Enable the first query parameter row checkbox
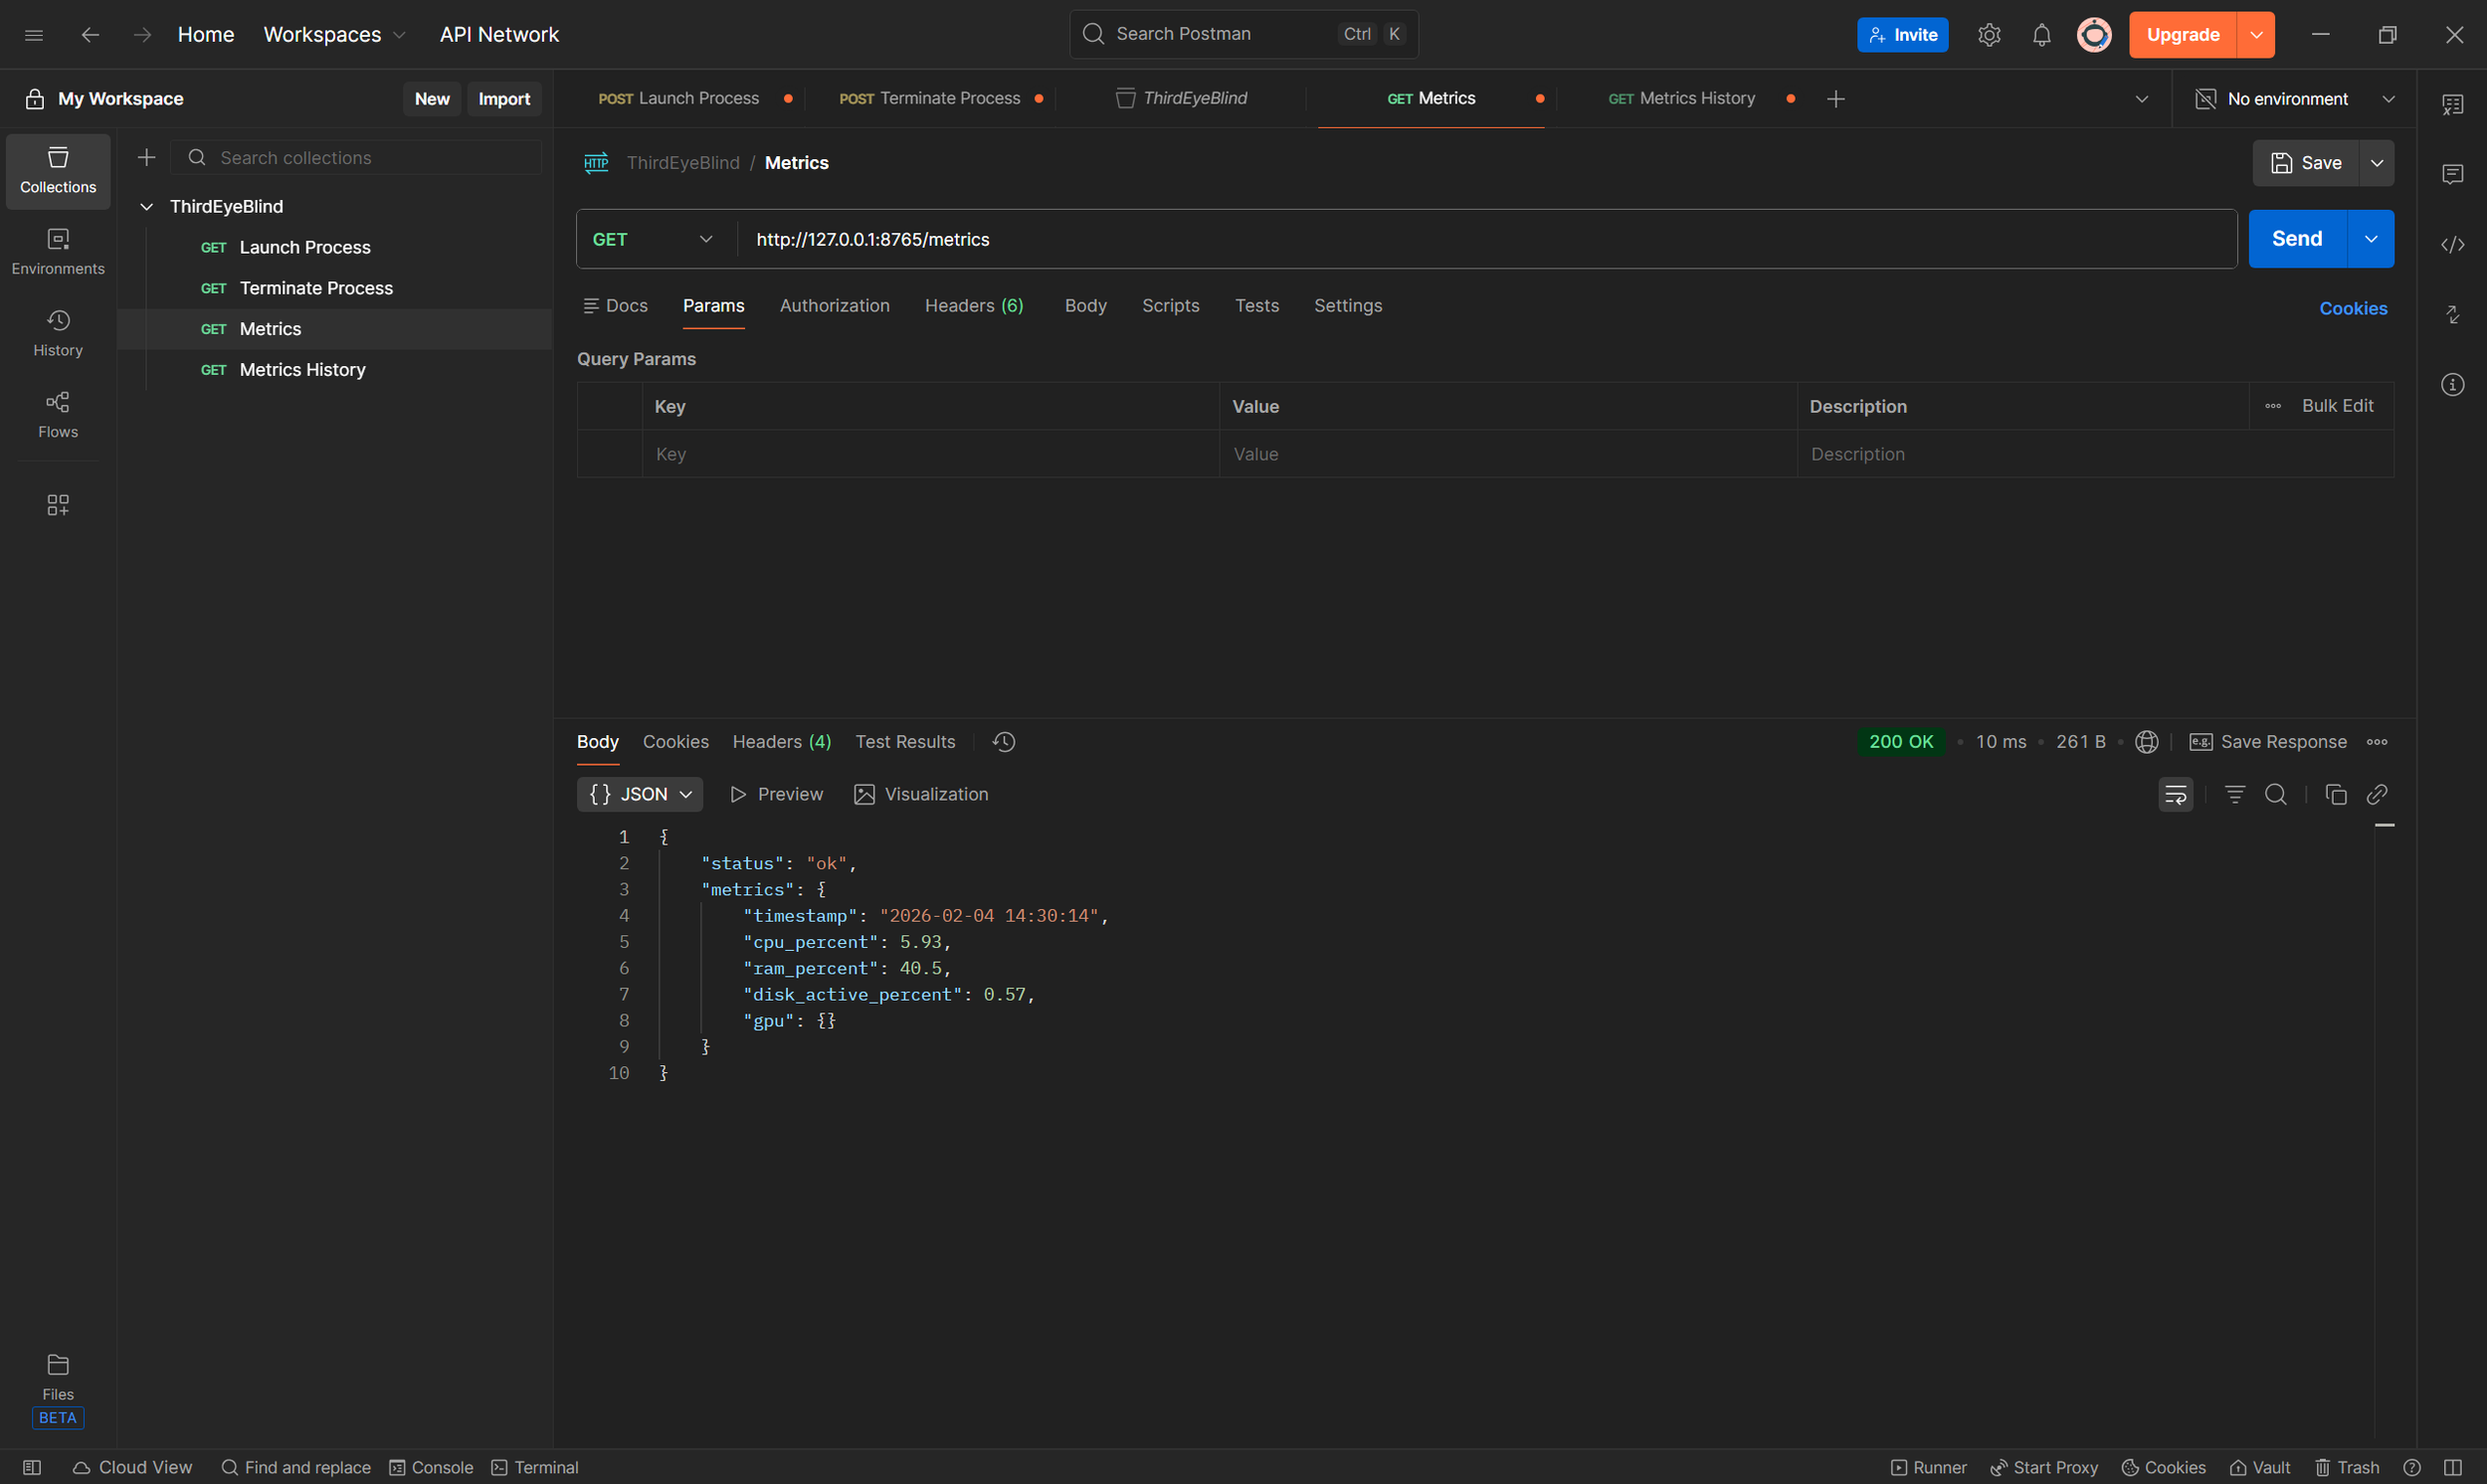The width and height of the screenshot is (2487, 1484). [610, 454]
